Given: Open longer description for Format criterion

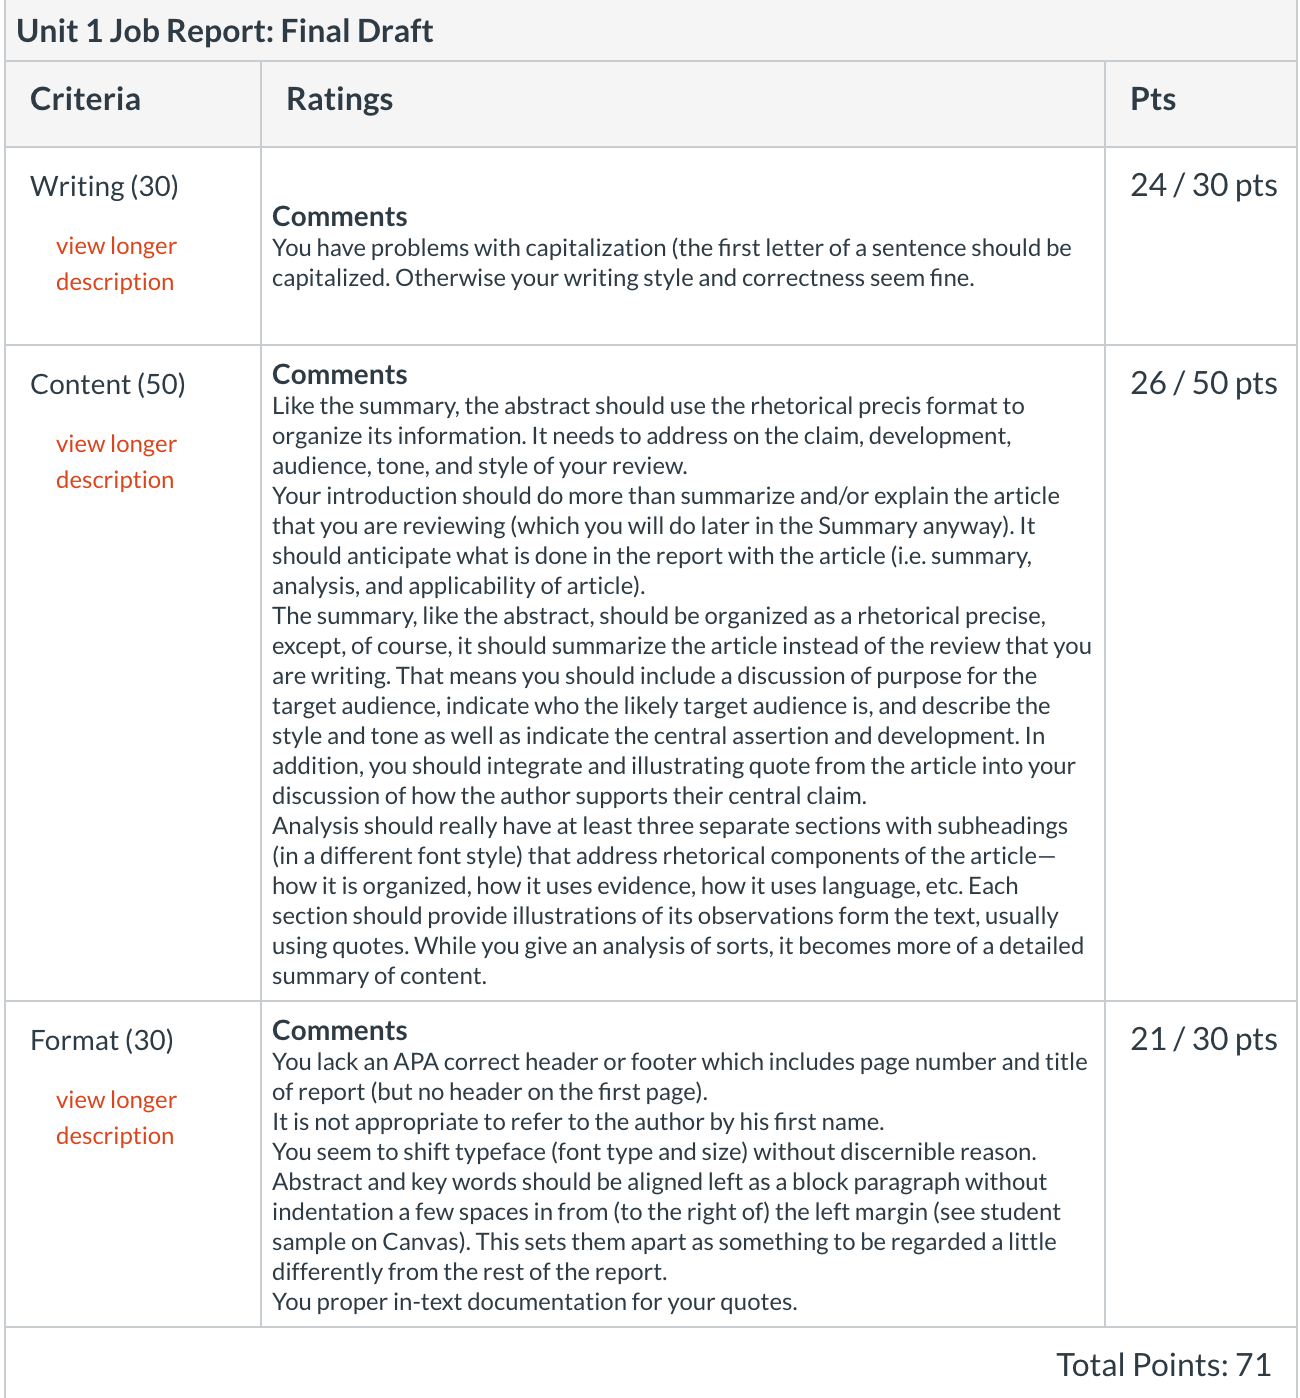Looking at the screenshot, I should coord(116,1118).
